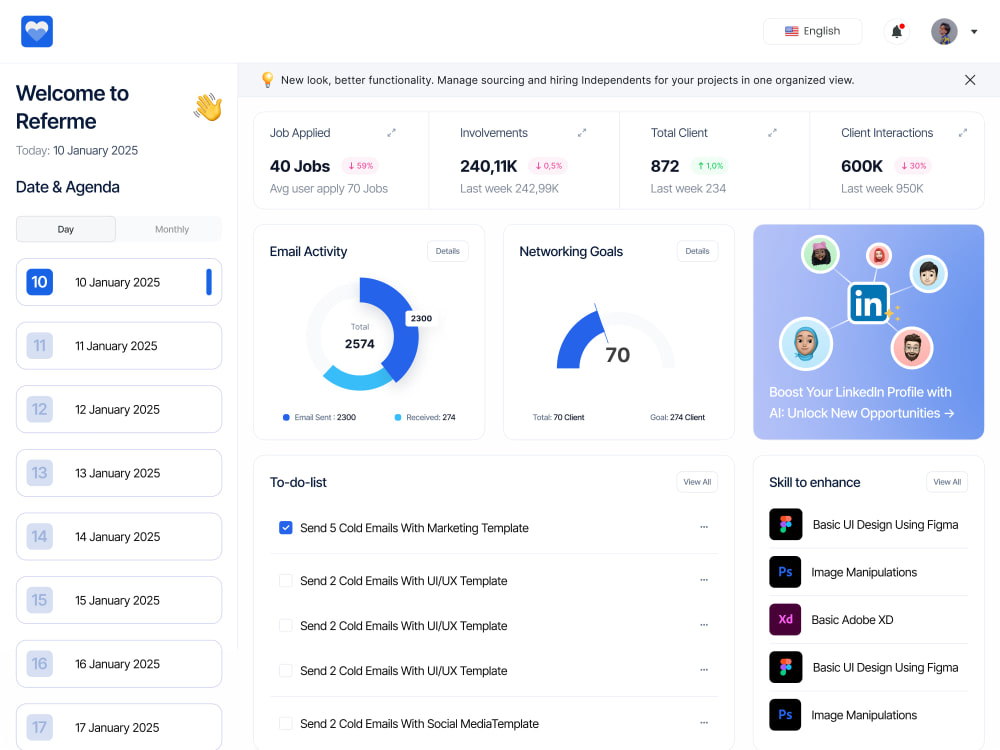Click the 10 date number badge
The width and height of the screenshot is (1000, 750).
(x=40, y=282)
